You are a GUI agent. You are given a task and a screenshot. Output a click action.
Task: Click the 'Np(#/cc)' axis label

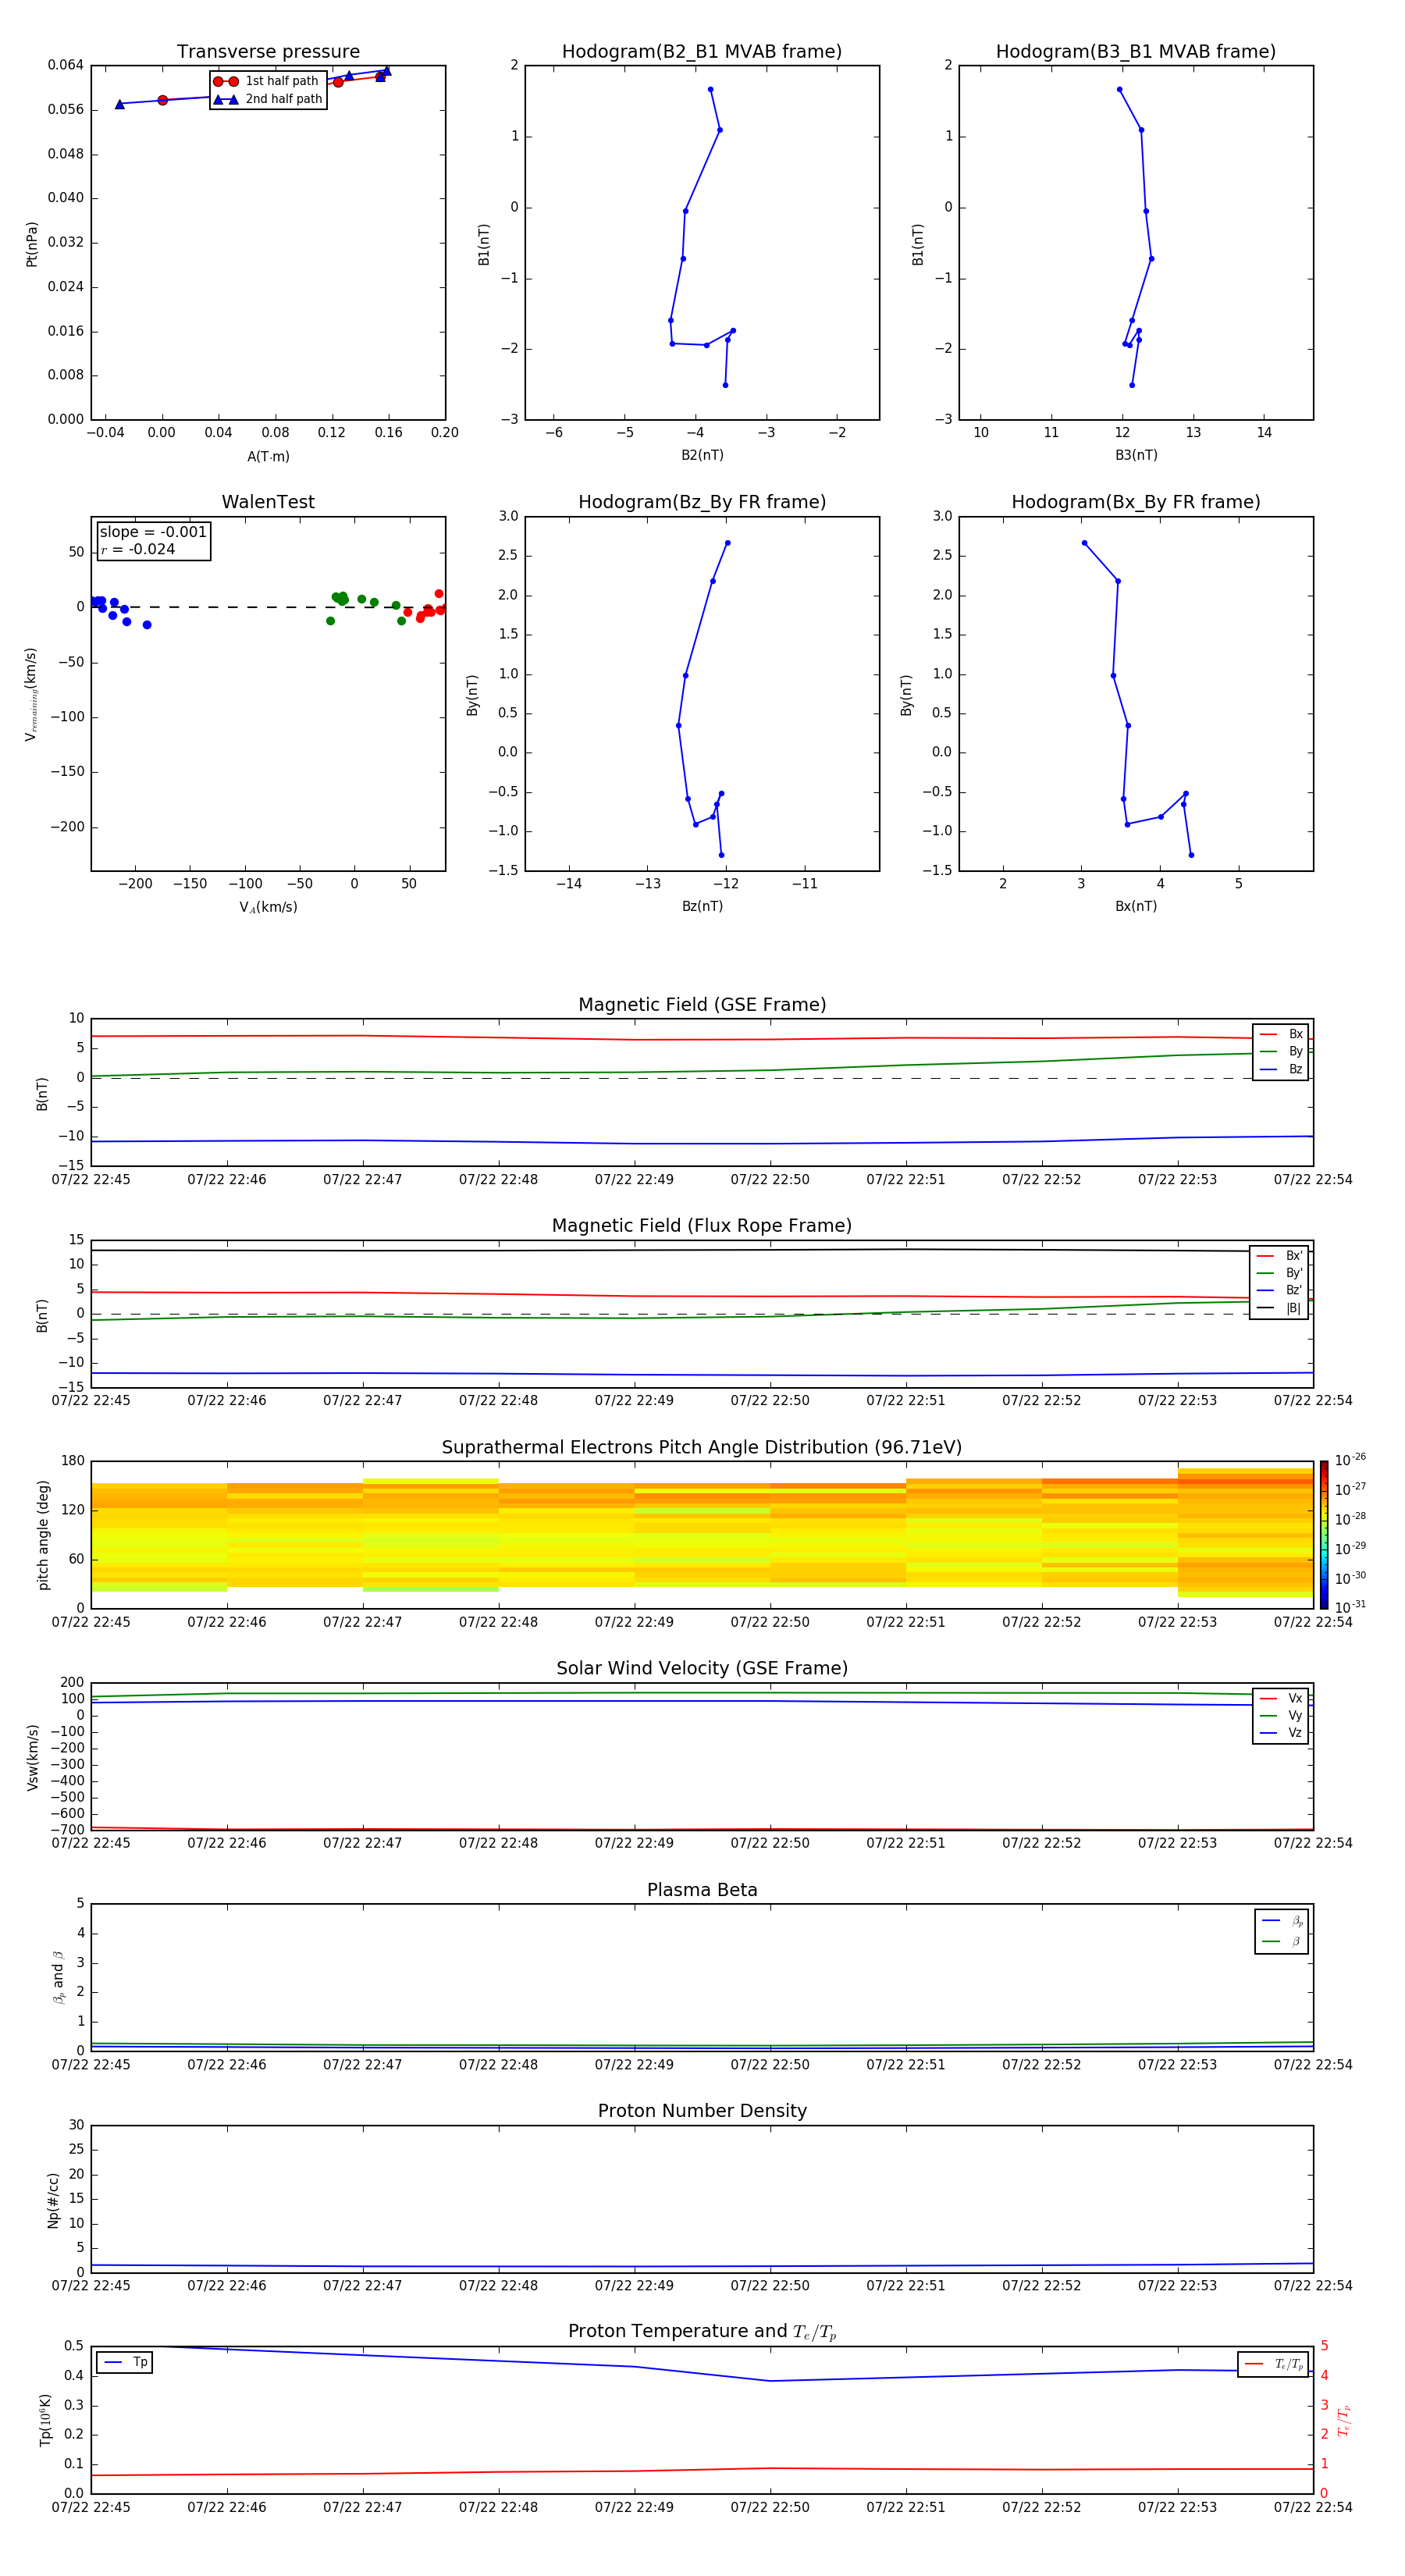(53, 2199)
